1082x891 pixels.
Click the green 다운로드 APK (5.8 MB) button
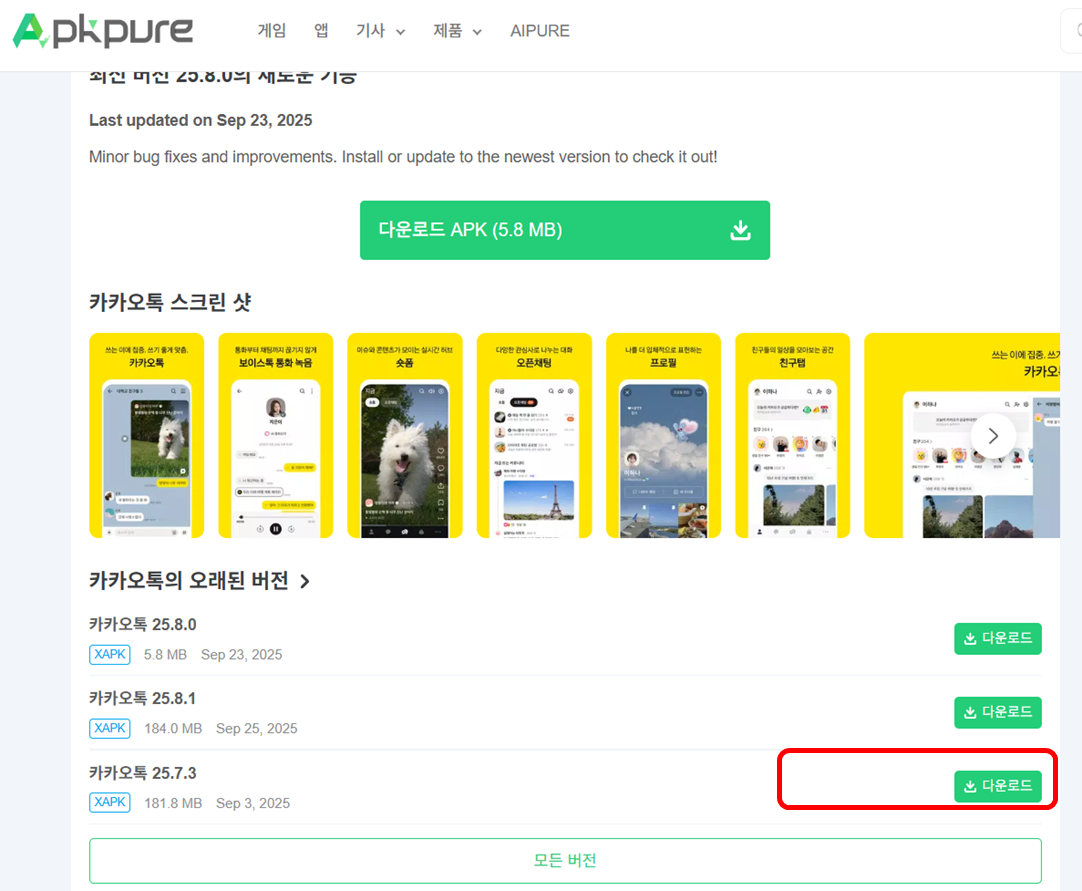[x=564, y=231]
